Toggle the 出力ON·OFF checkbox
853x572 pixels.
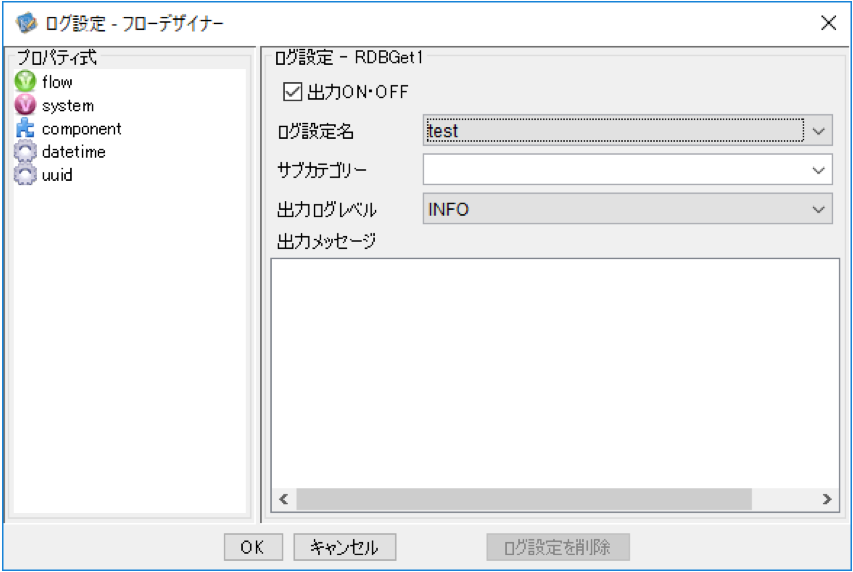click(x=292, y=91)
